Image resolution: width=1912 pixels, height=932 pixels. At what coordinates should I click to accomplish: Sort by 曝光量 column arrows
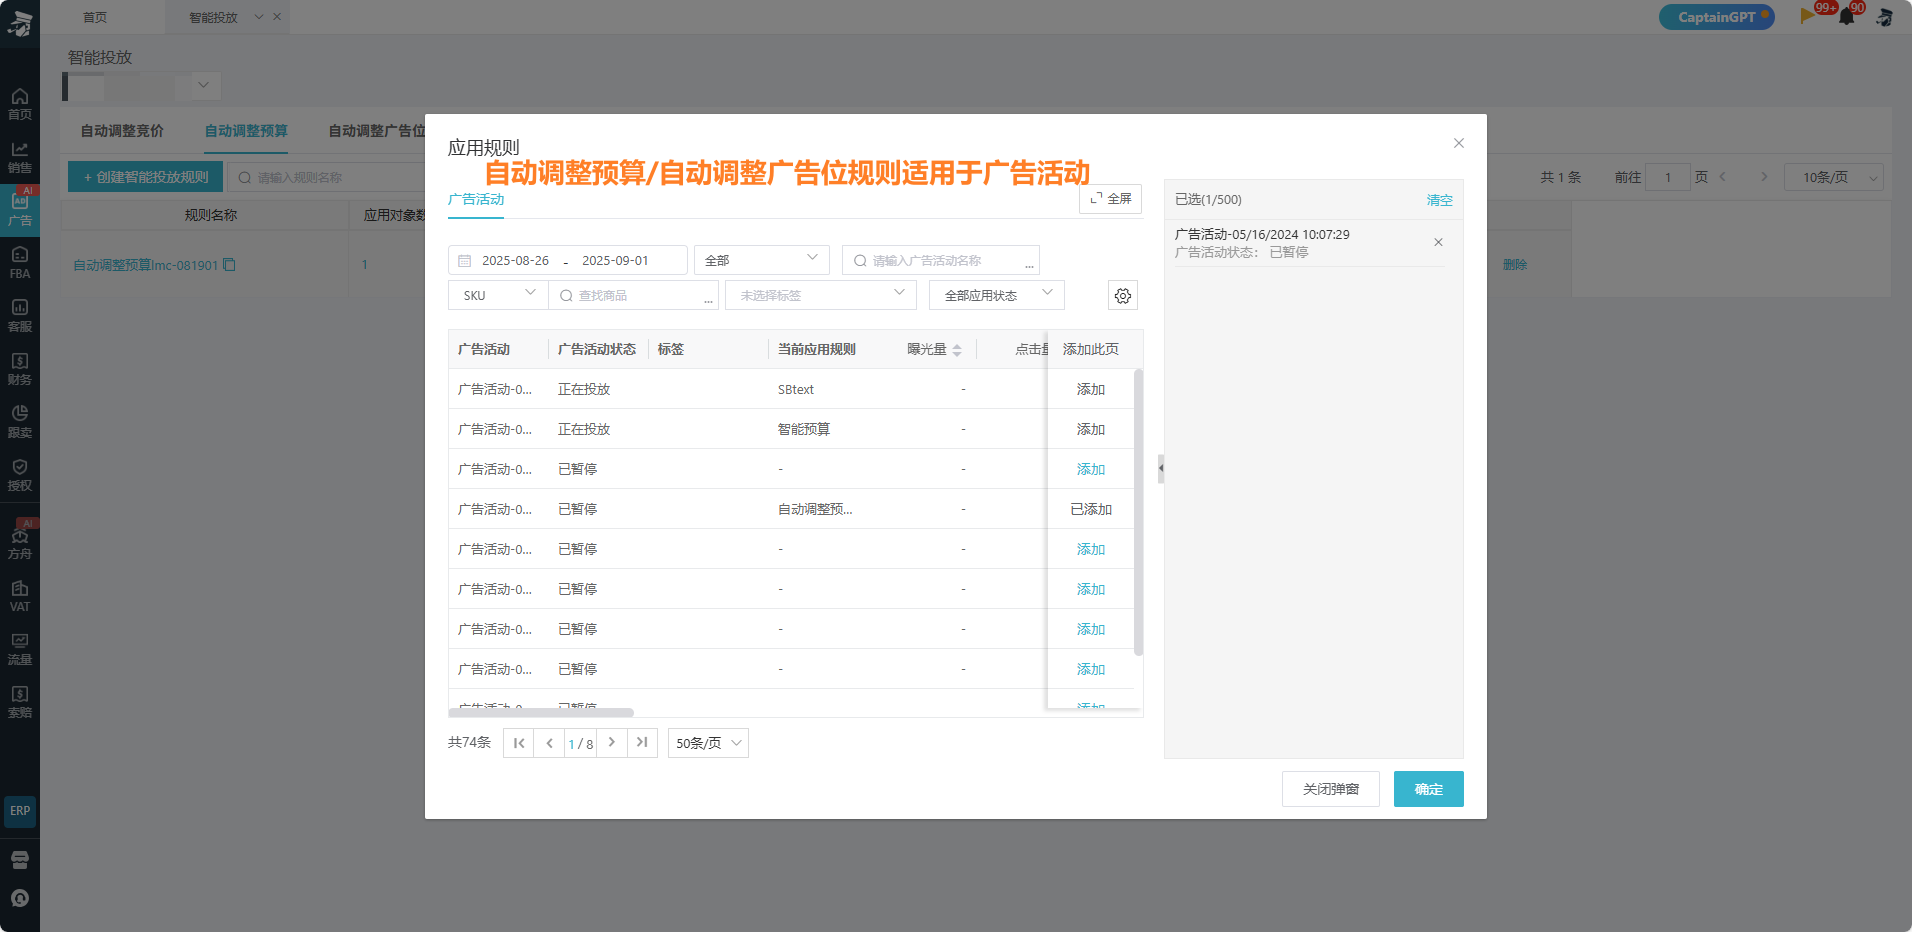click(x=957, y=350)
